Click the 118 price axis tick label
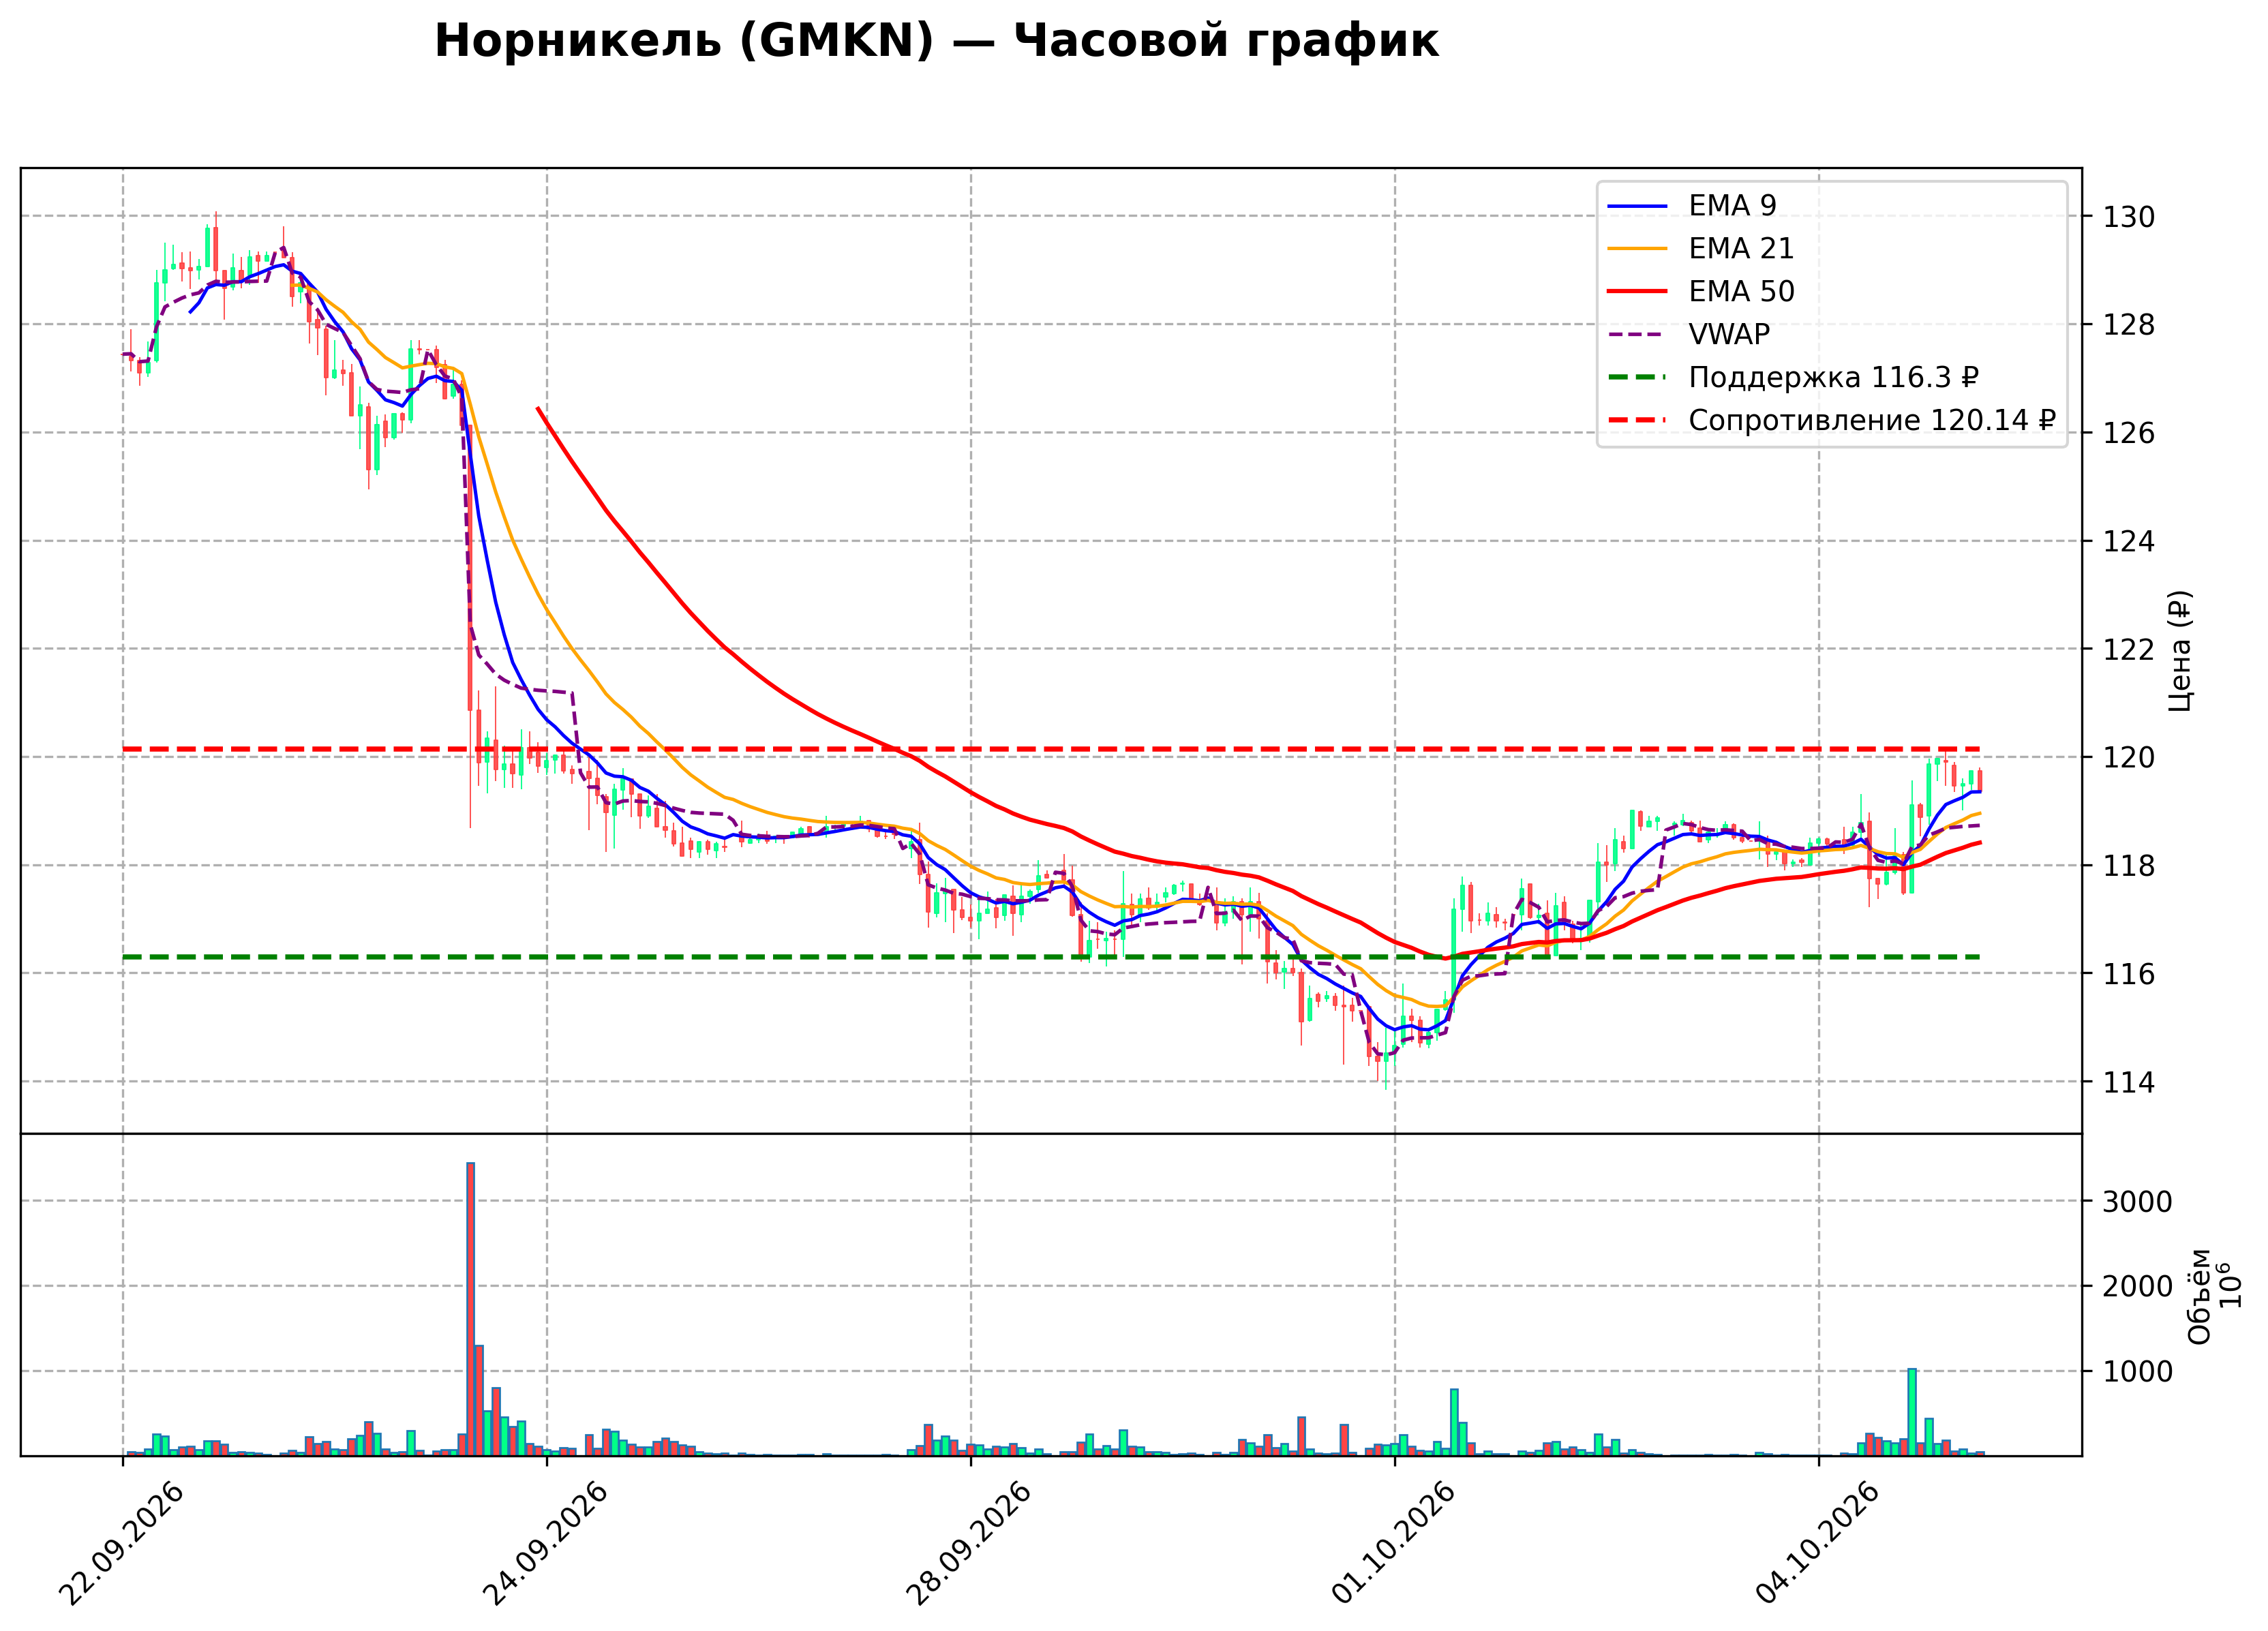The width and height of the screenshot is (2268, 1631). tap(2129, 865)
